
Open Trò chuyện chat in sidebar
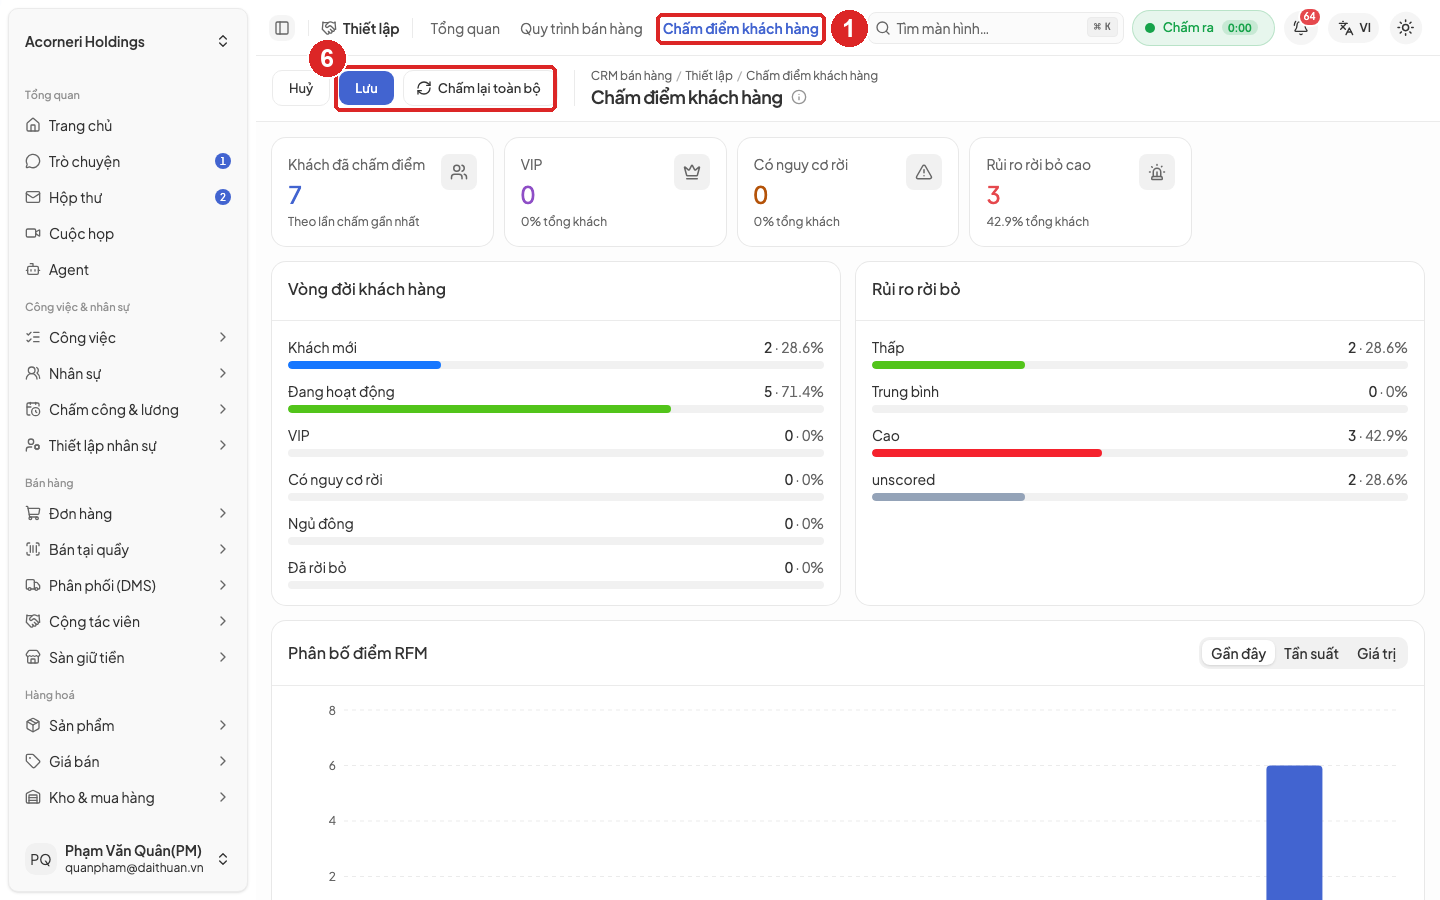point(128,162)
